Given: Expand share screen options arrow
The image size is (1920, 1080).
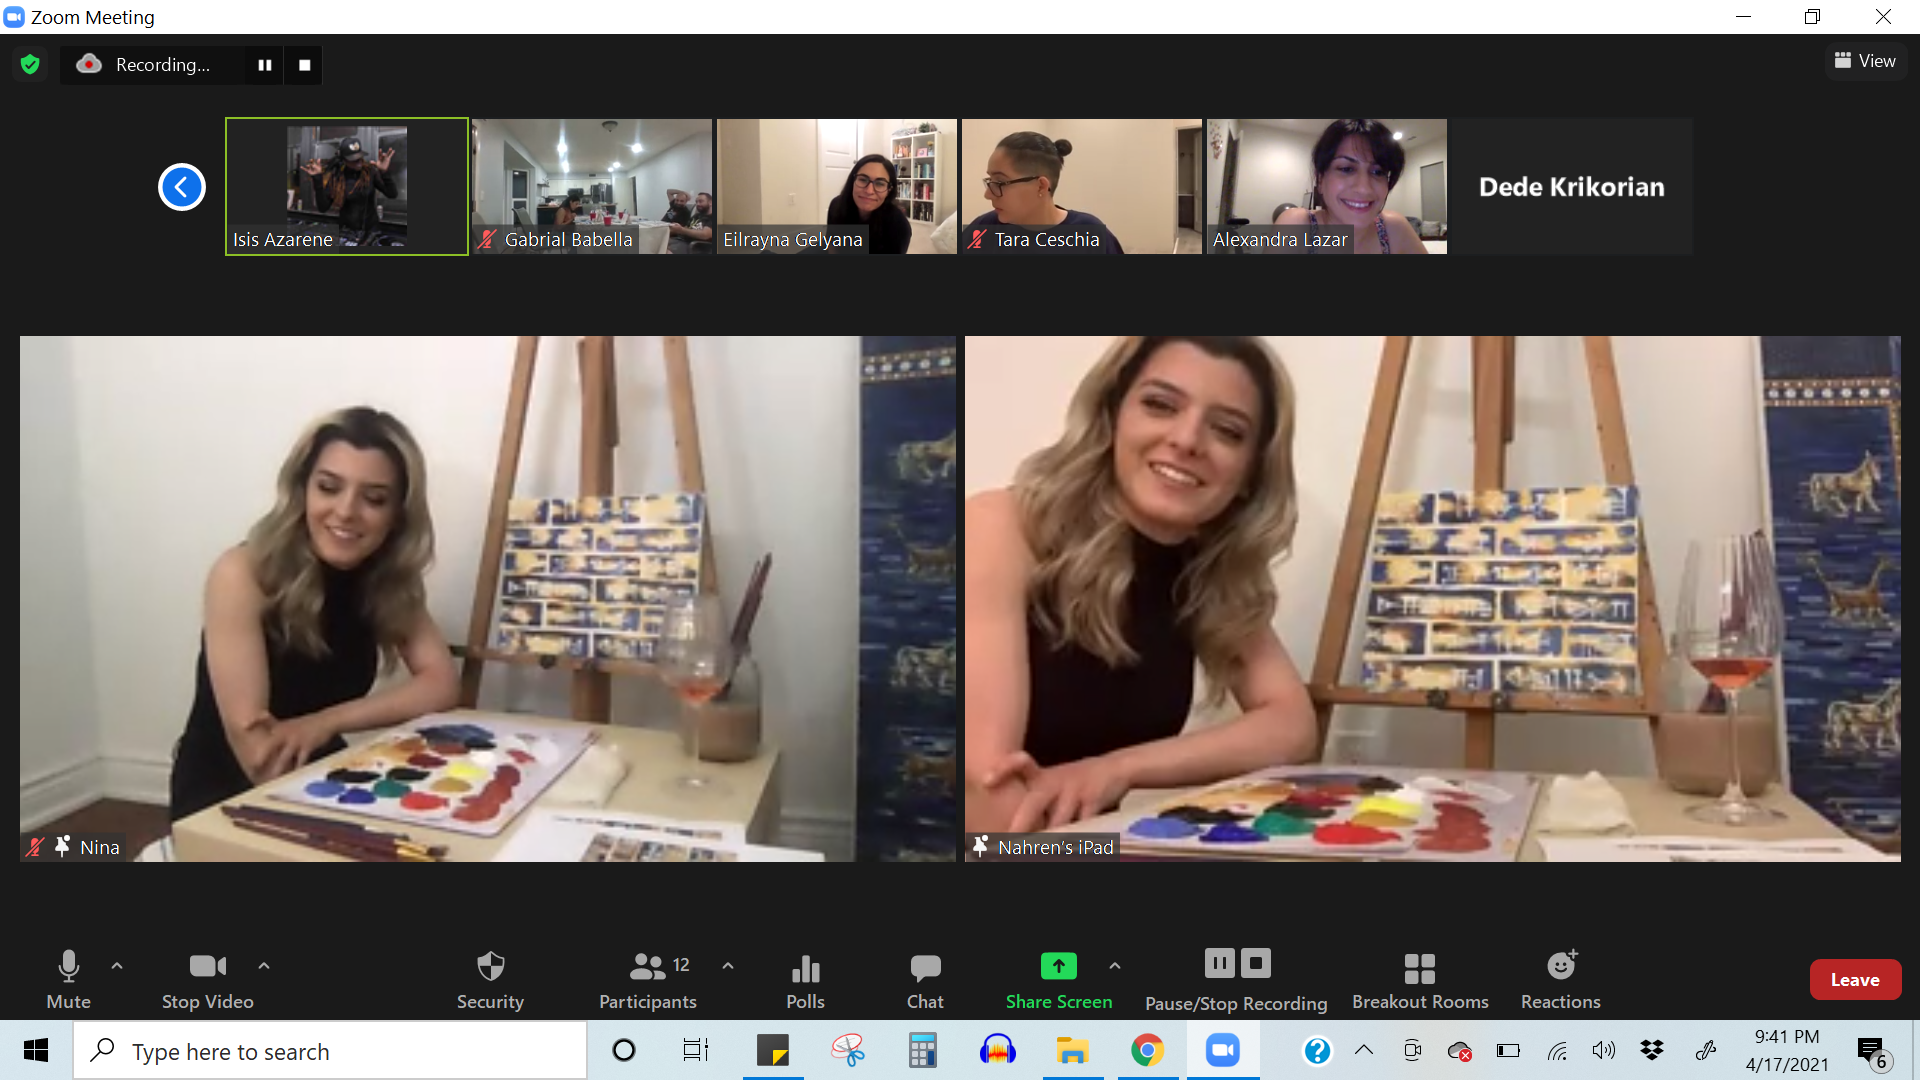Looking at the screenshot, I should point(1115,966).
